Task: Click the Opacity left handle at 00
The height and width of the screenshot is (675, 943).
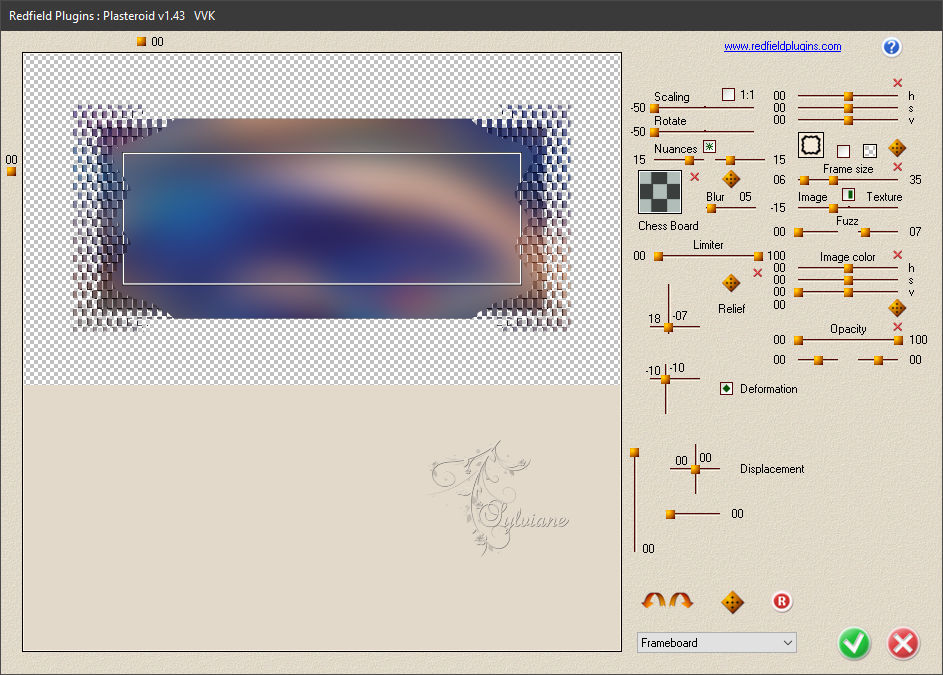Action: (799, 341)
